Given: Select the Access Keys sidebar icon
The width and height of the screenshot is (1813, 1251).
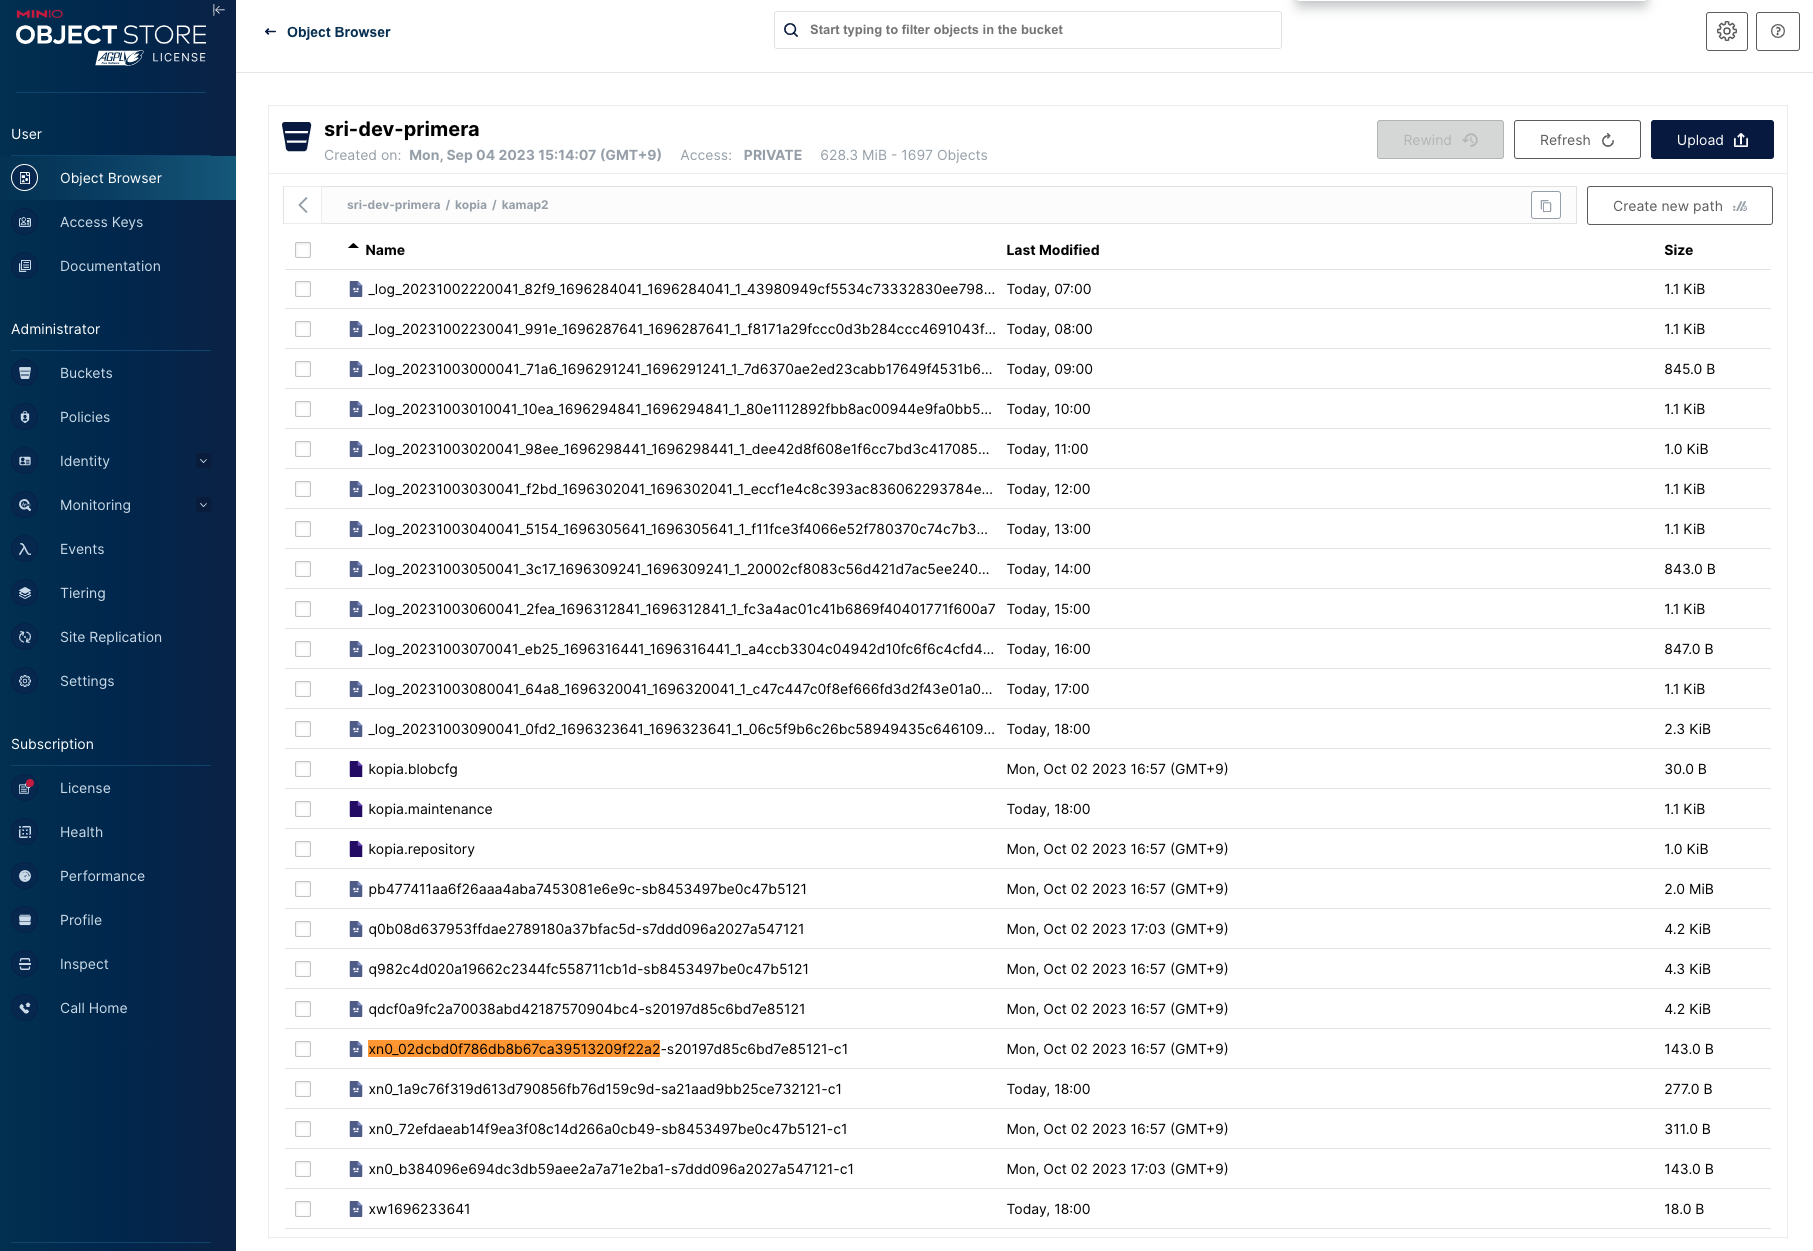Looking at the screenshot, I should (x=25, y=222).
